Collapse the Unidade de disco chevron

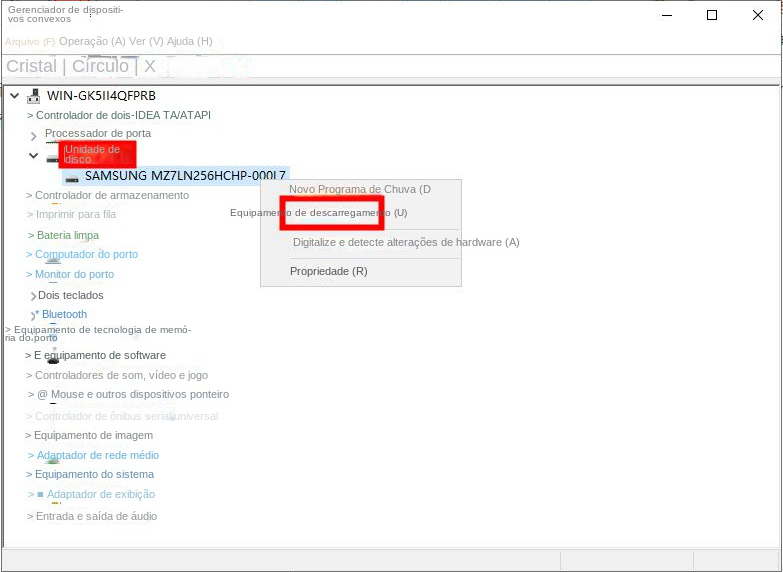pos(33,155)
